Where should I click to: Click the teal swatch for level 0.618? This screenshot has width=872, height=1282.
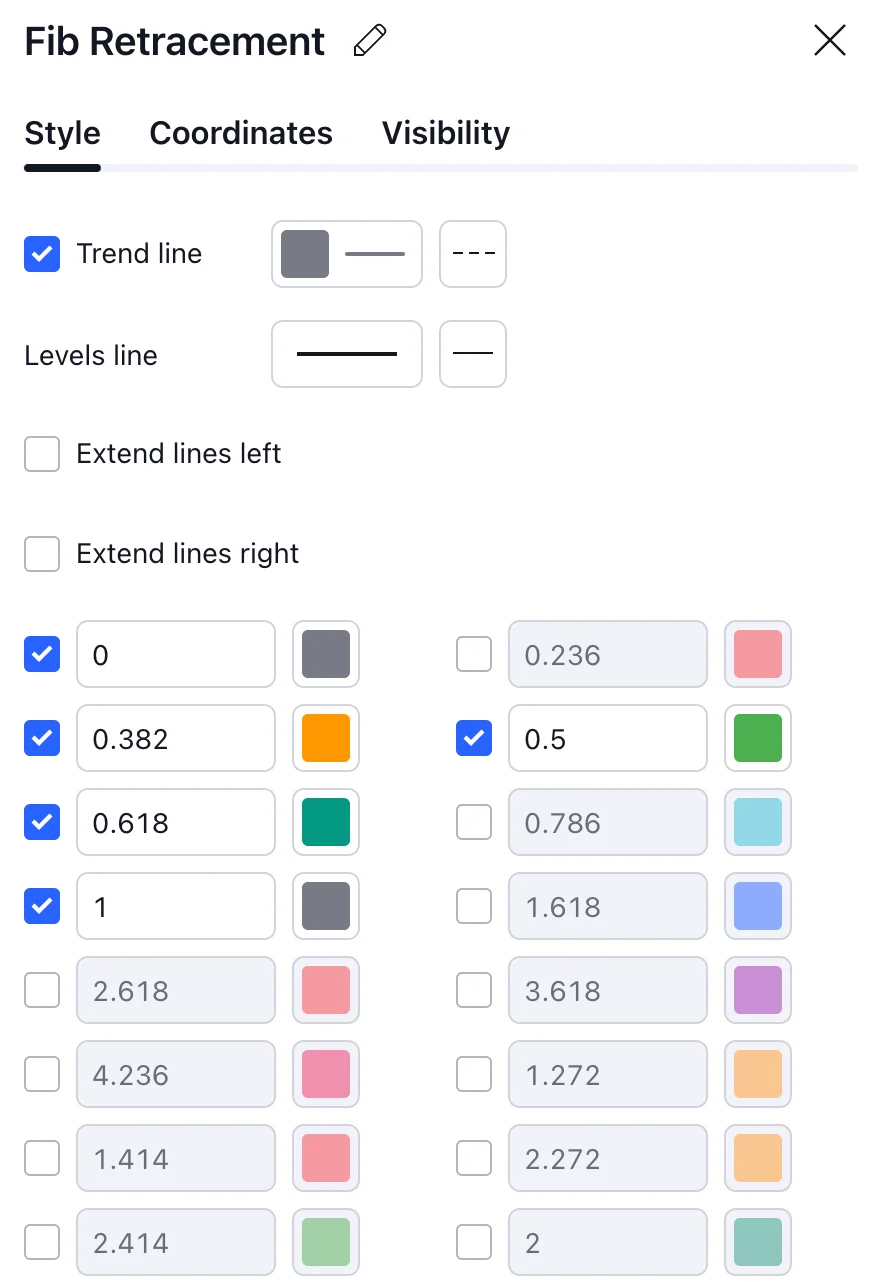pos(326,822)
